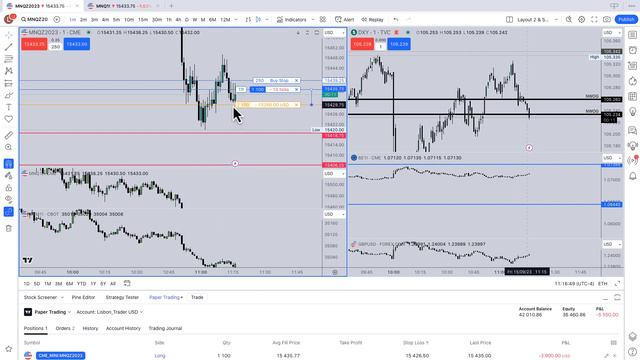Click the blue buy price button on MNQZ2023
The height and width of the screenshot is (360, 640).
point(77,44)
